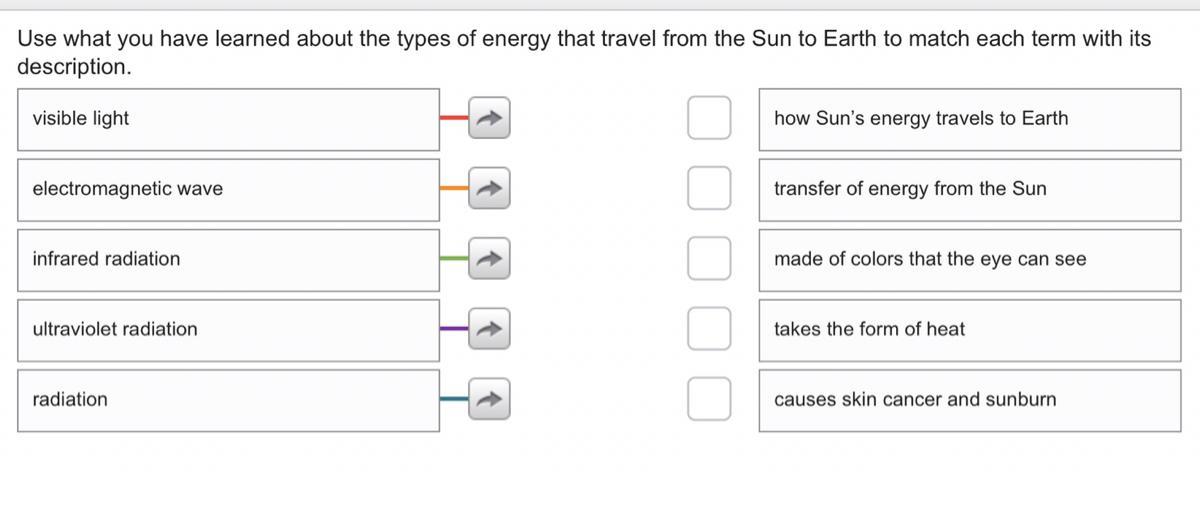Select the radiation term box

(228, 400)
